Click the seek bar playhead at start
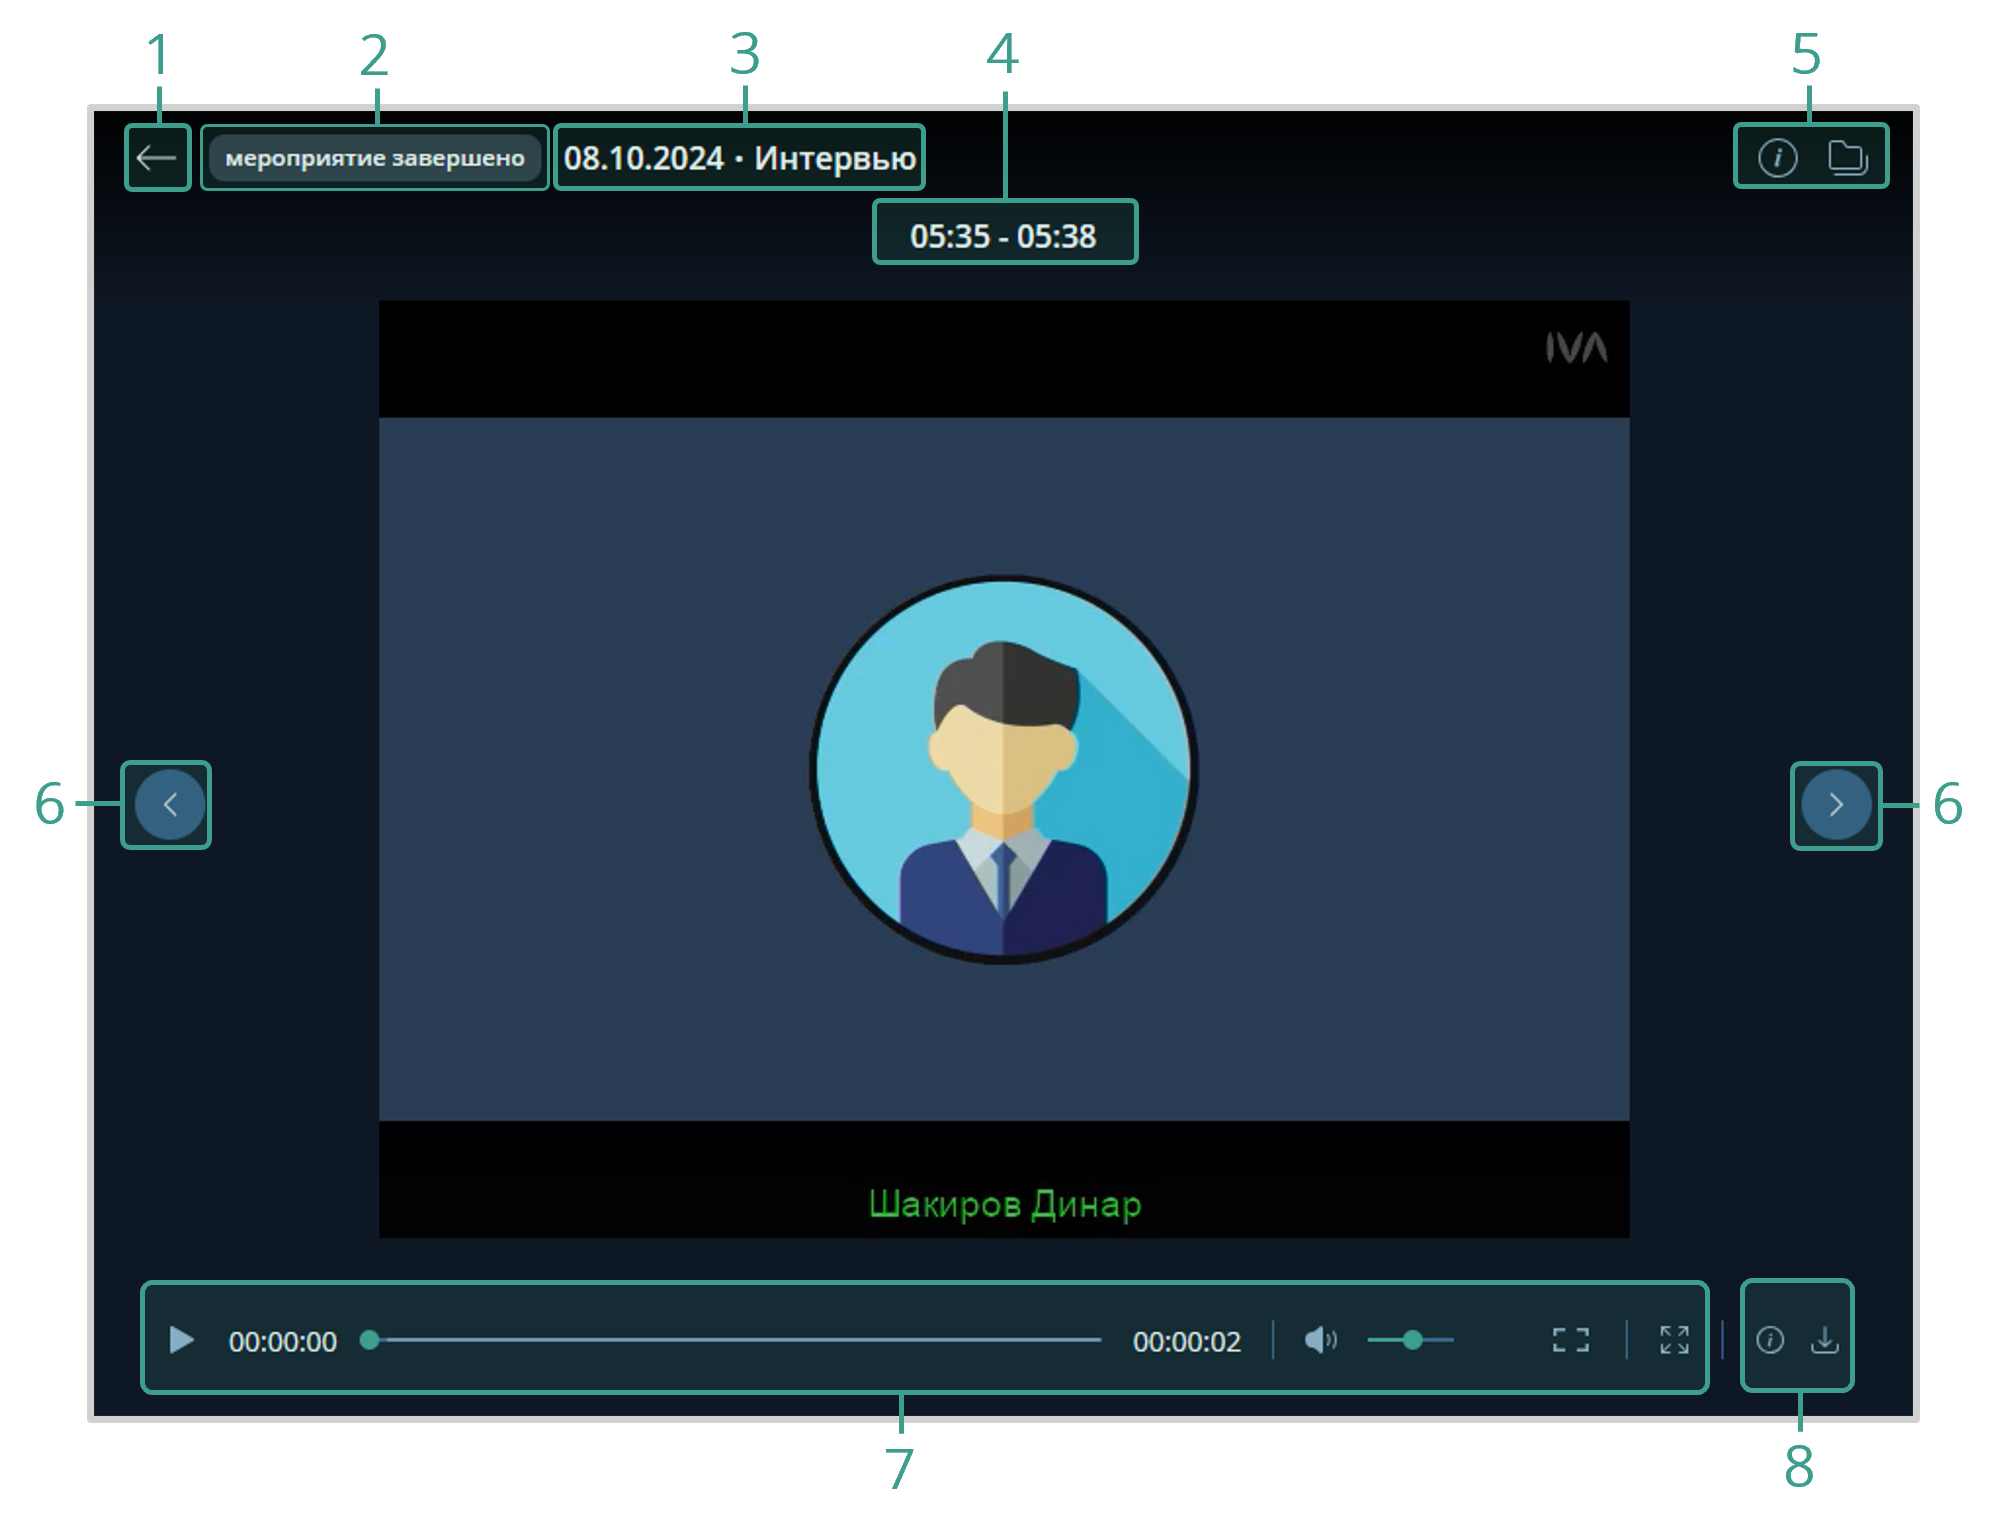This screenshot has width=2012, height=1536. pyautogui.click(x=370, y=1340)
